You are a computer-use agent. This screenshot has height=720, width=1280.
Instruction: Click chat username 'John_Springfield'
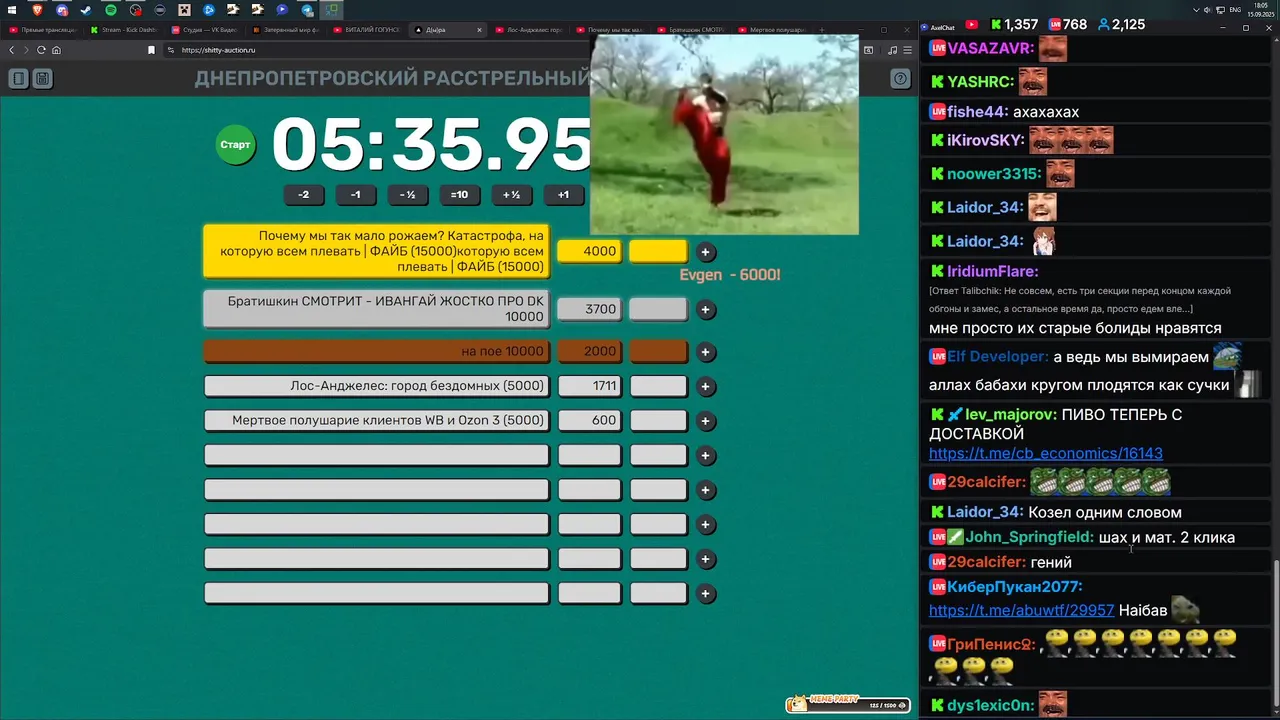[1029, 538]
